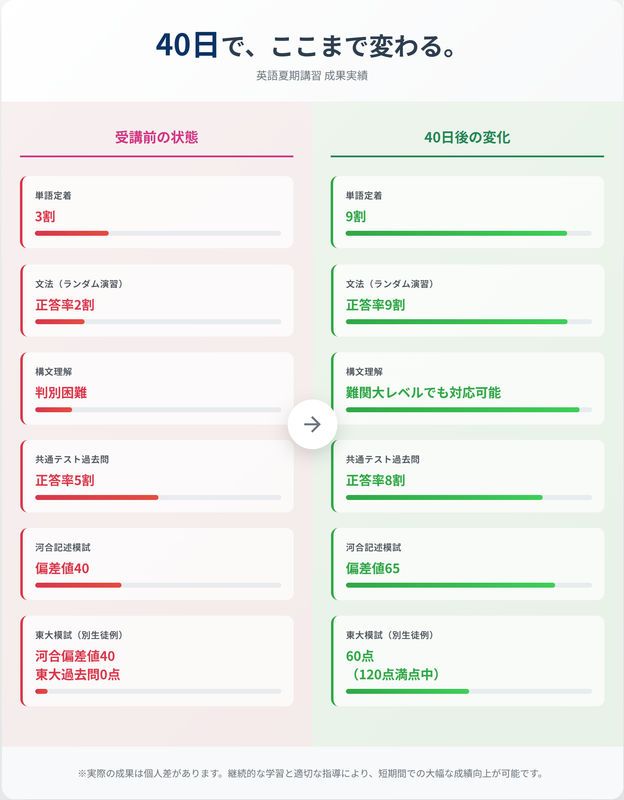624x800 pixels.
Task: Open the 文法 正答率2割 card
Action: click(x=157, y=300)
